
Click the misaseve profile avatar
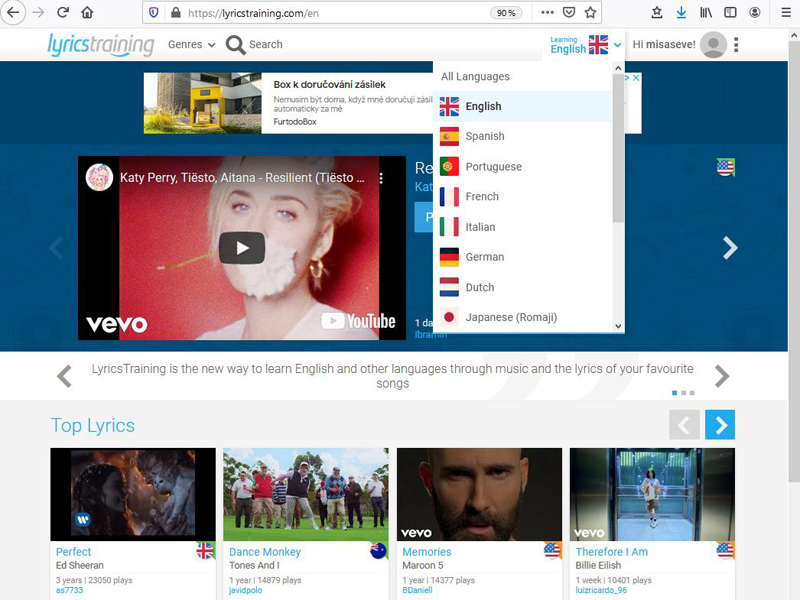coord(713,45)
